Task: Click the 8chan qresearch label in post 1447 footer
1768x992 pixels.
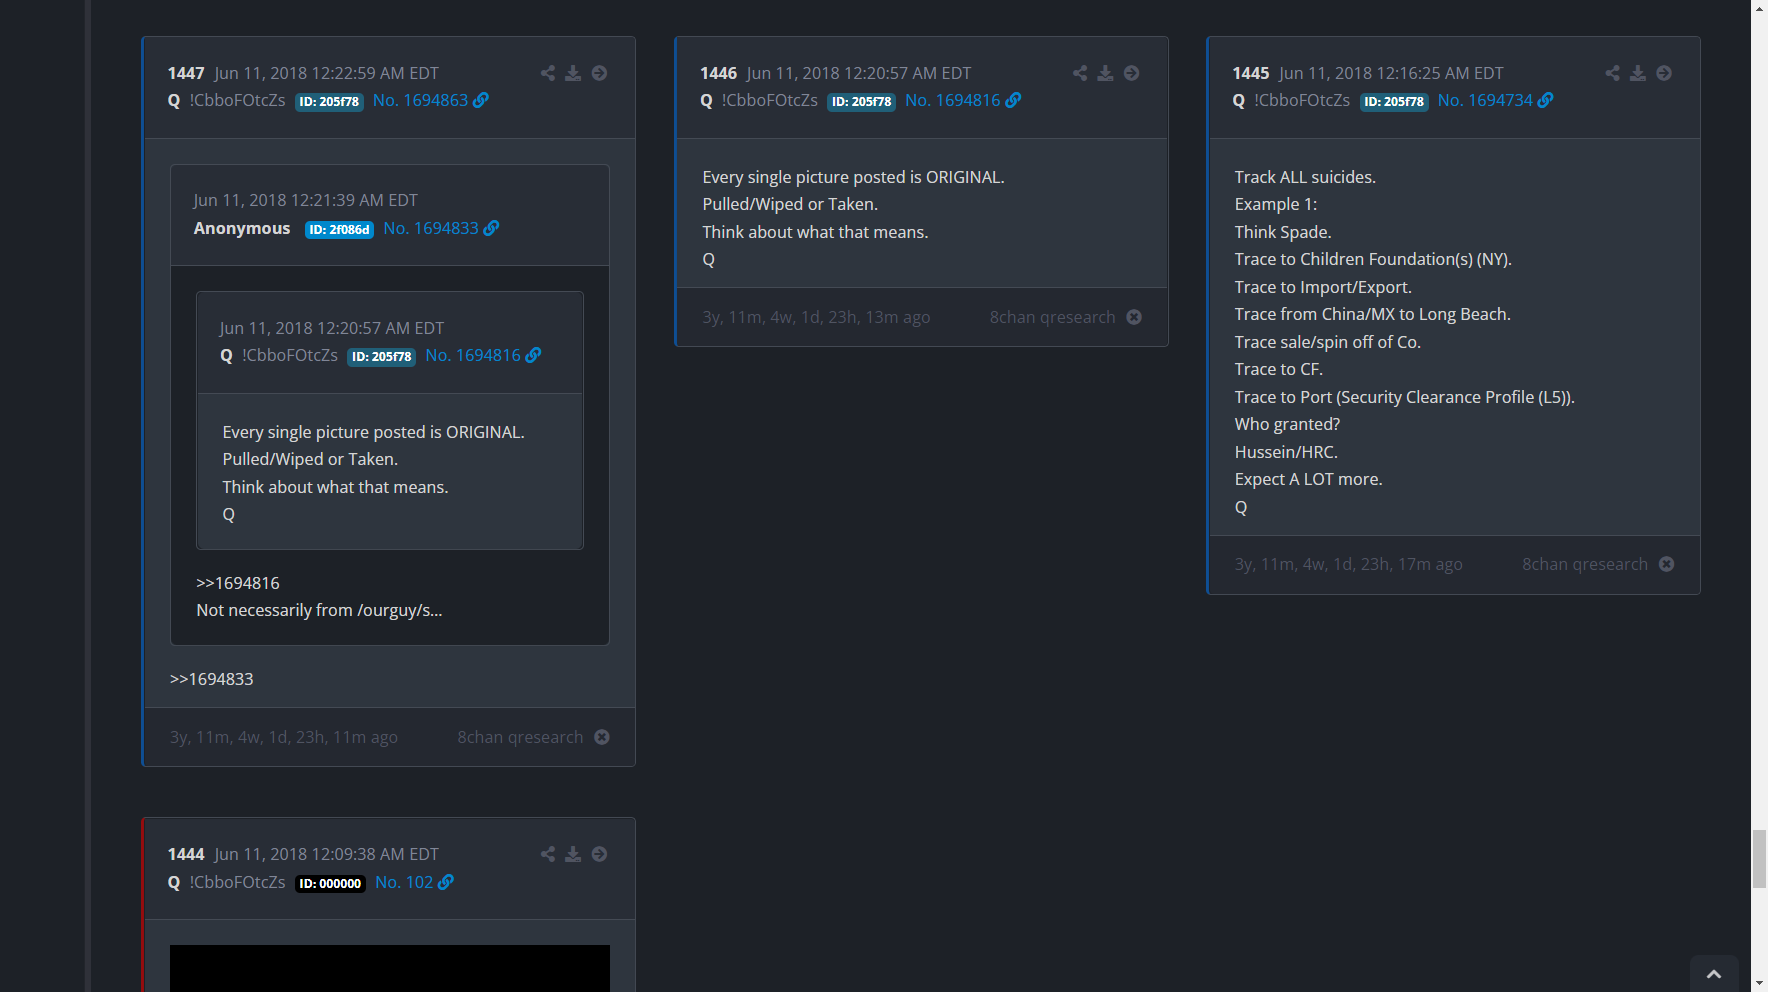Action: [520, 737]
